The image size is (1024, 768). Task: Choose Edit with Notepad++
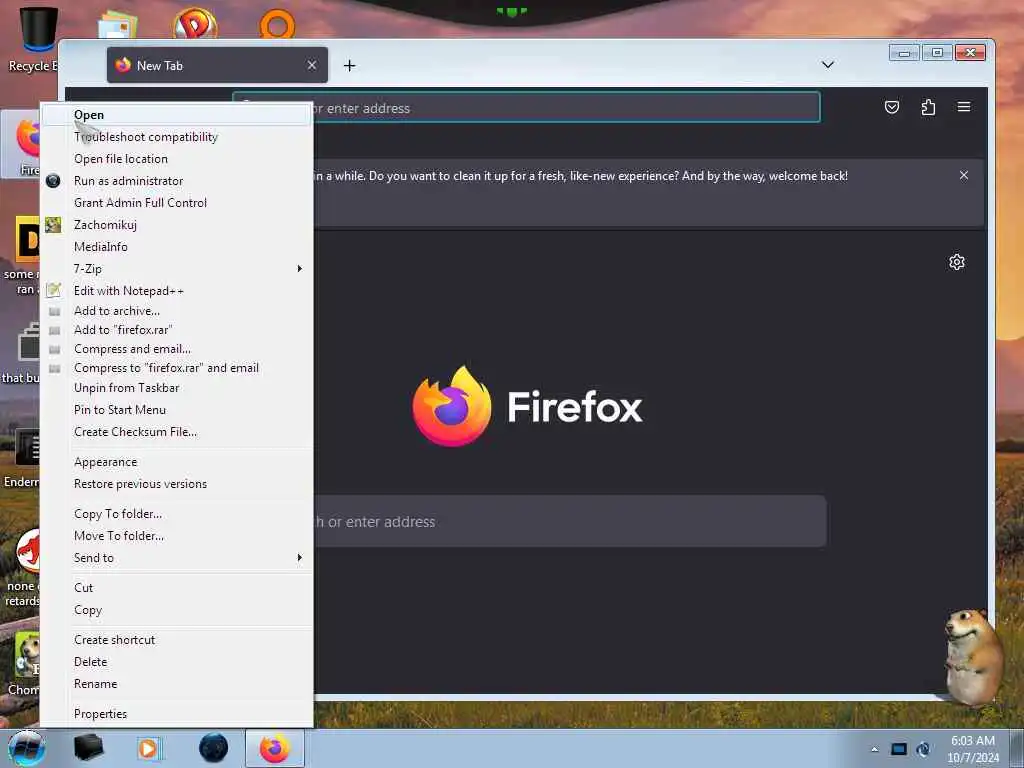click(176, 291)
